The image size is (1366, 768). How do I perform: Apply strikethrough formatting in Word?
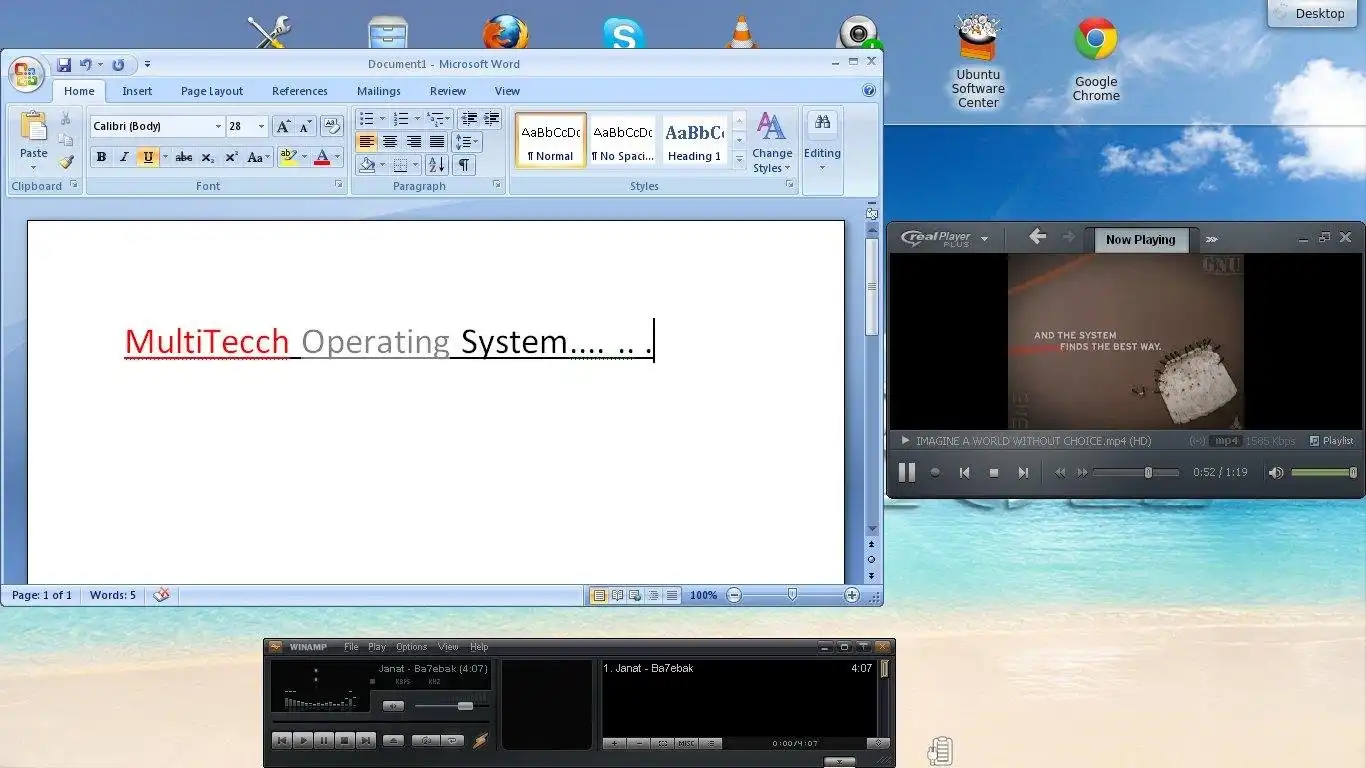[x=184, y=157]
